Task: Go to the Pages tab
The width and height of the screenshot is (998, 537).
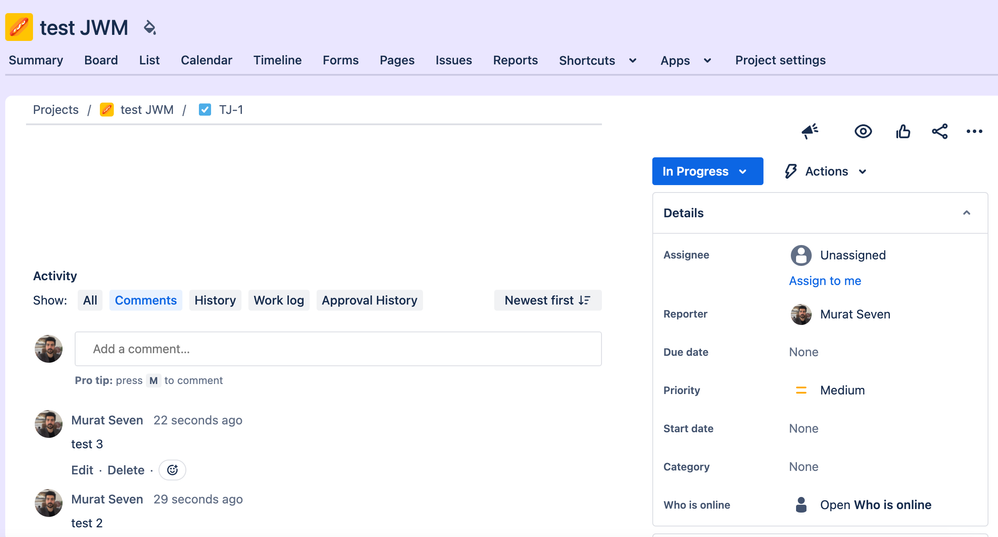Action: coord(397,60)
